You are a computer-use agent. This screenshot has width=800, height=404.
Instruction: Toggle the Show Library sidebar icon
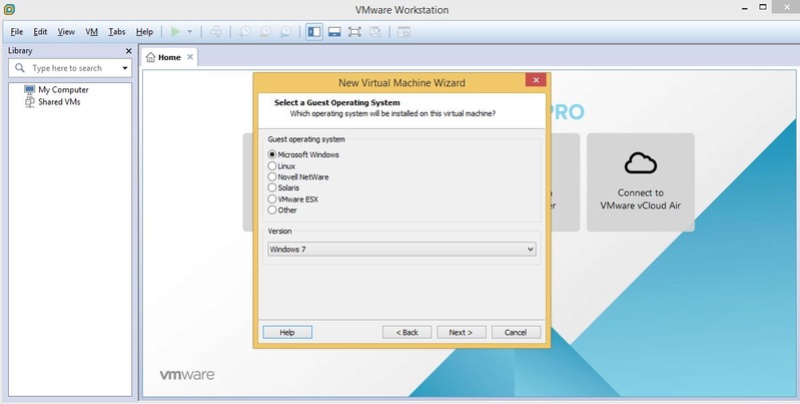(x=314, y=32)
